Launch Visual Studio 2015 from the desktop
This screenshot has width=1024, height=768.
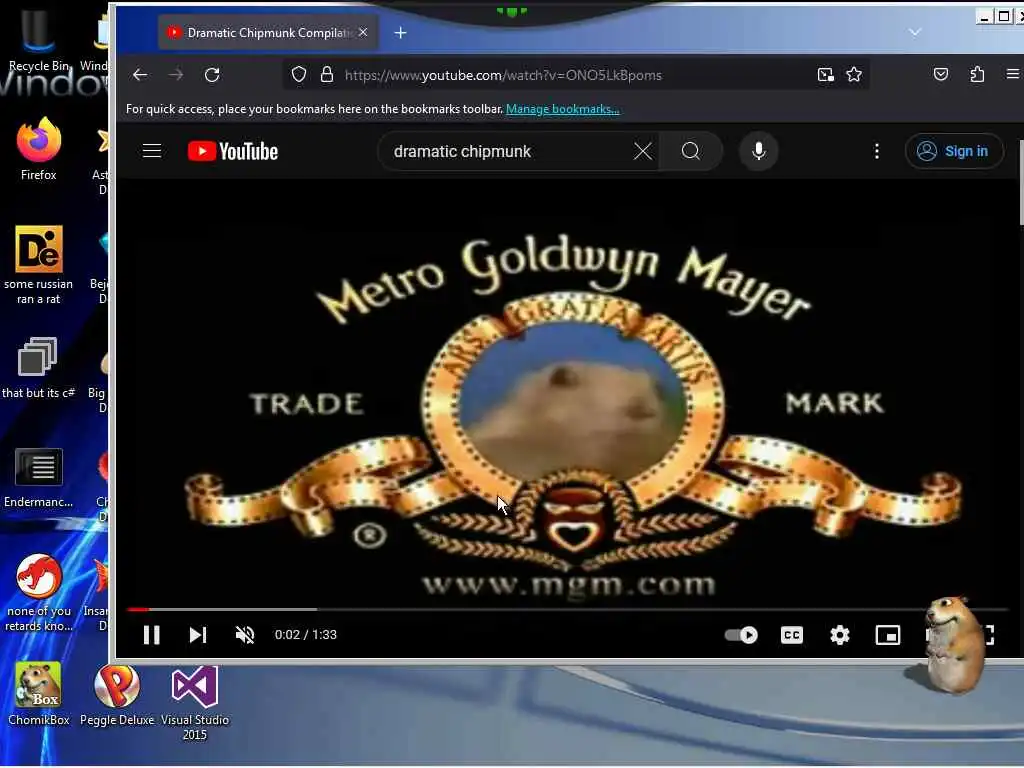click(x=195, y=702)
